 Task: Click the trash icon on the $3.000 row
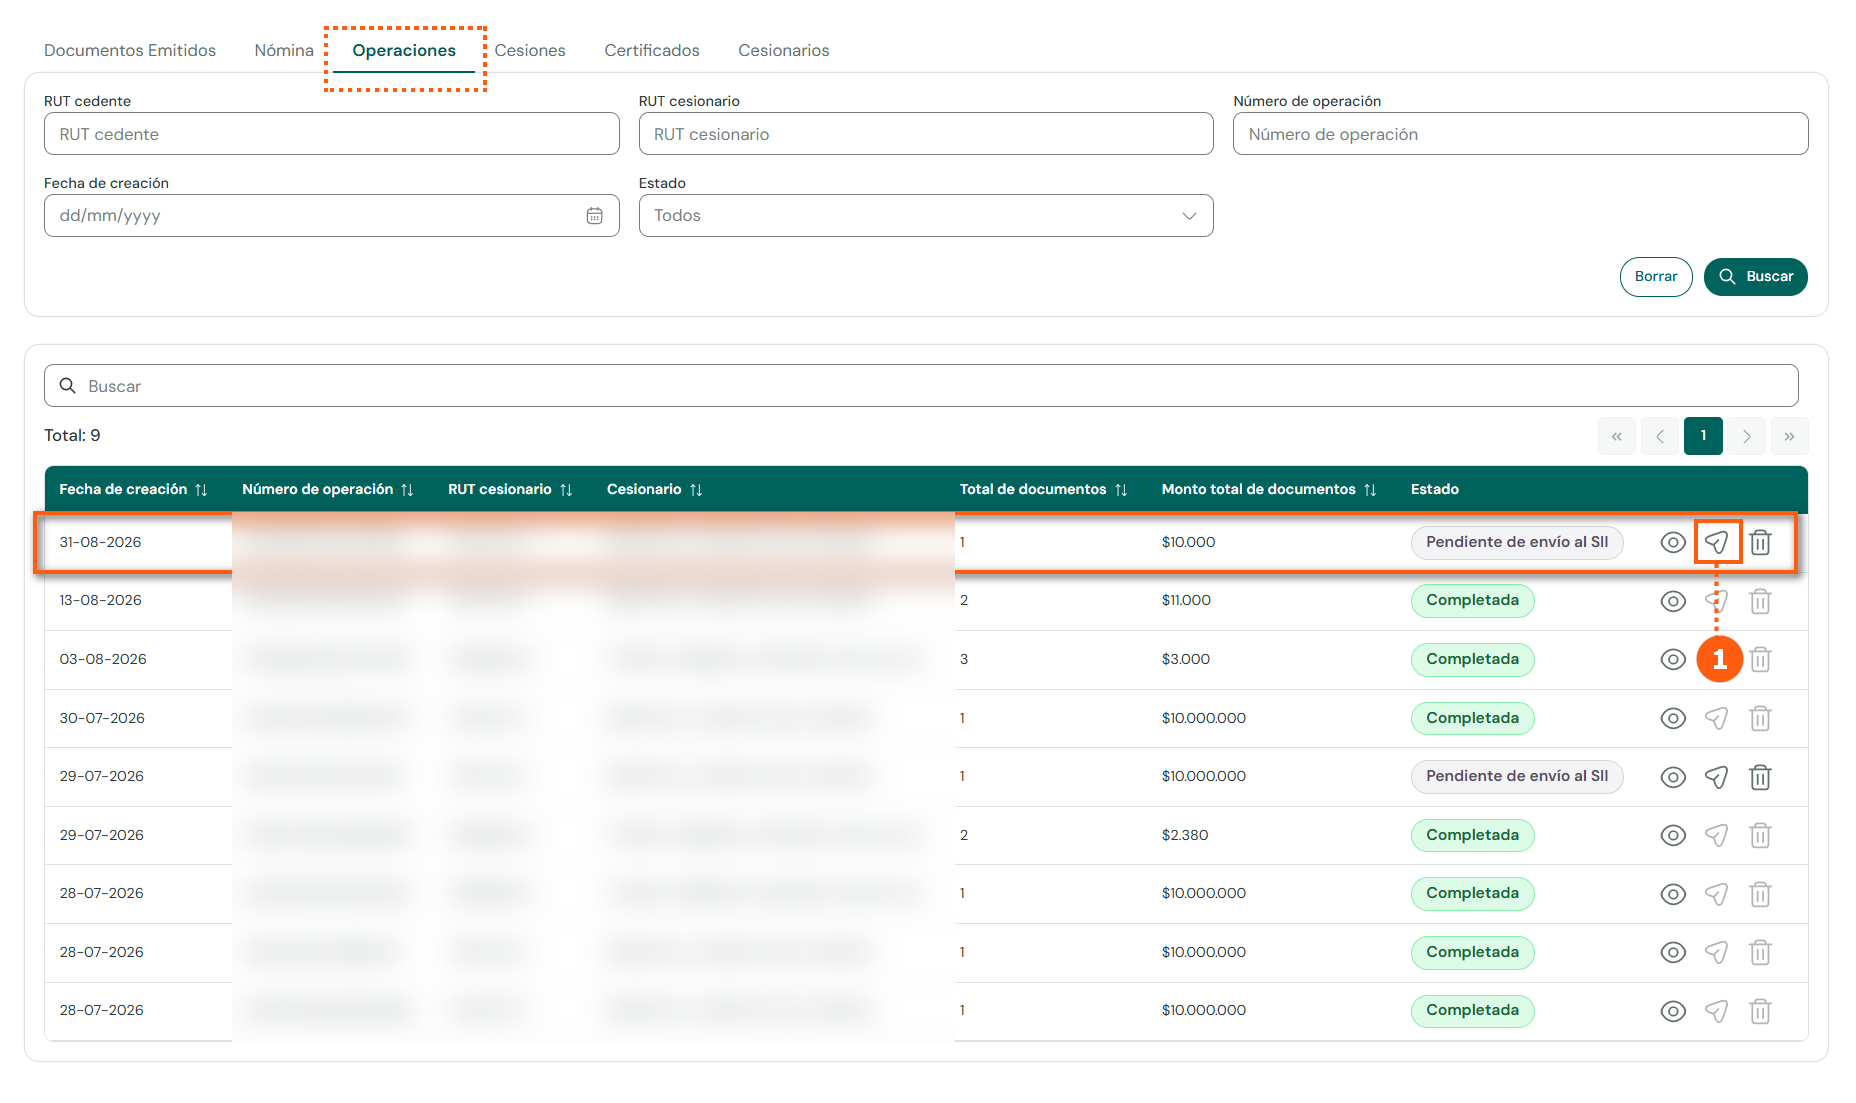pyautogui.click(x=1761, y=660)
